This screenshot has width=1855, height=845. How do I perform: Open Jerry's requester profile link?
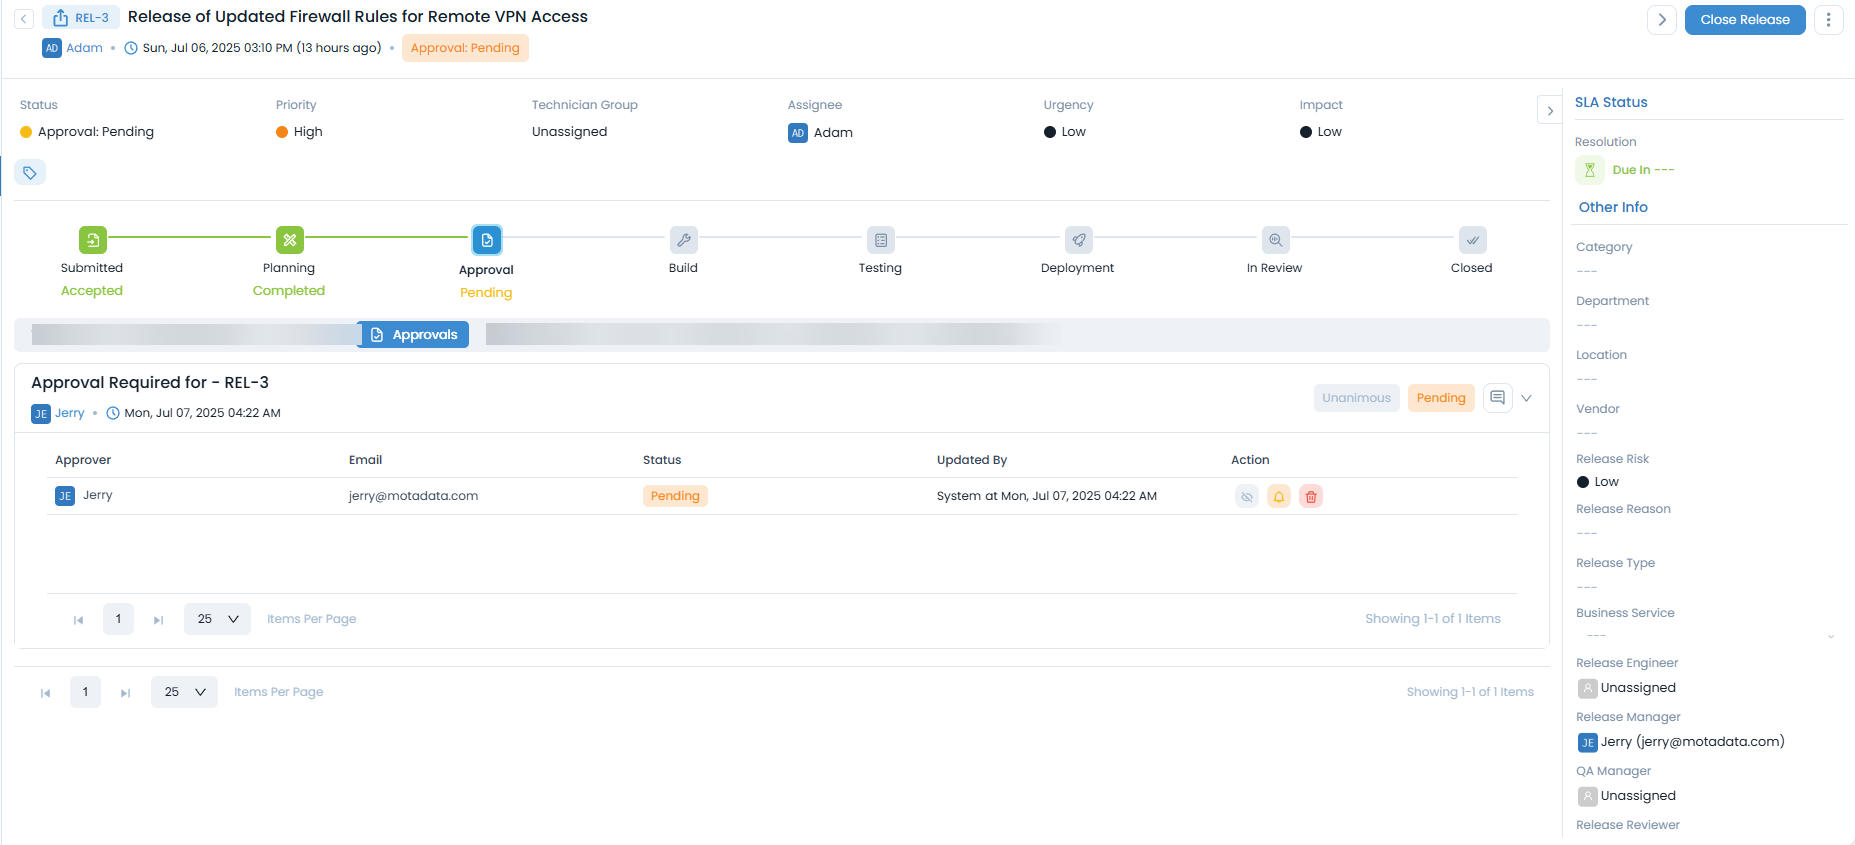coord(69,413)
